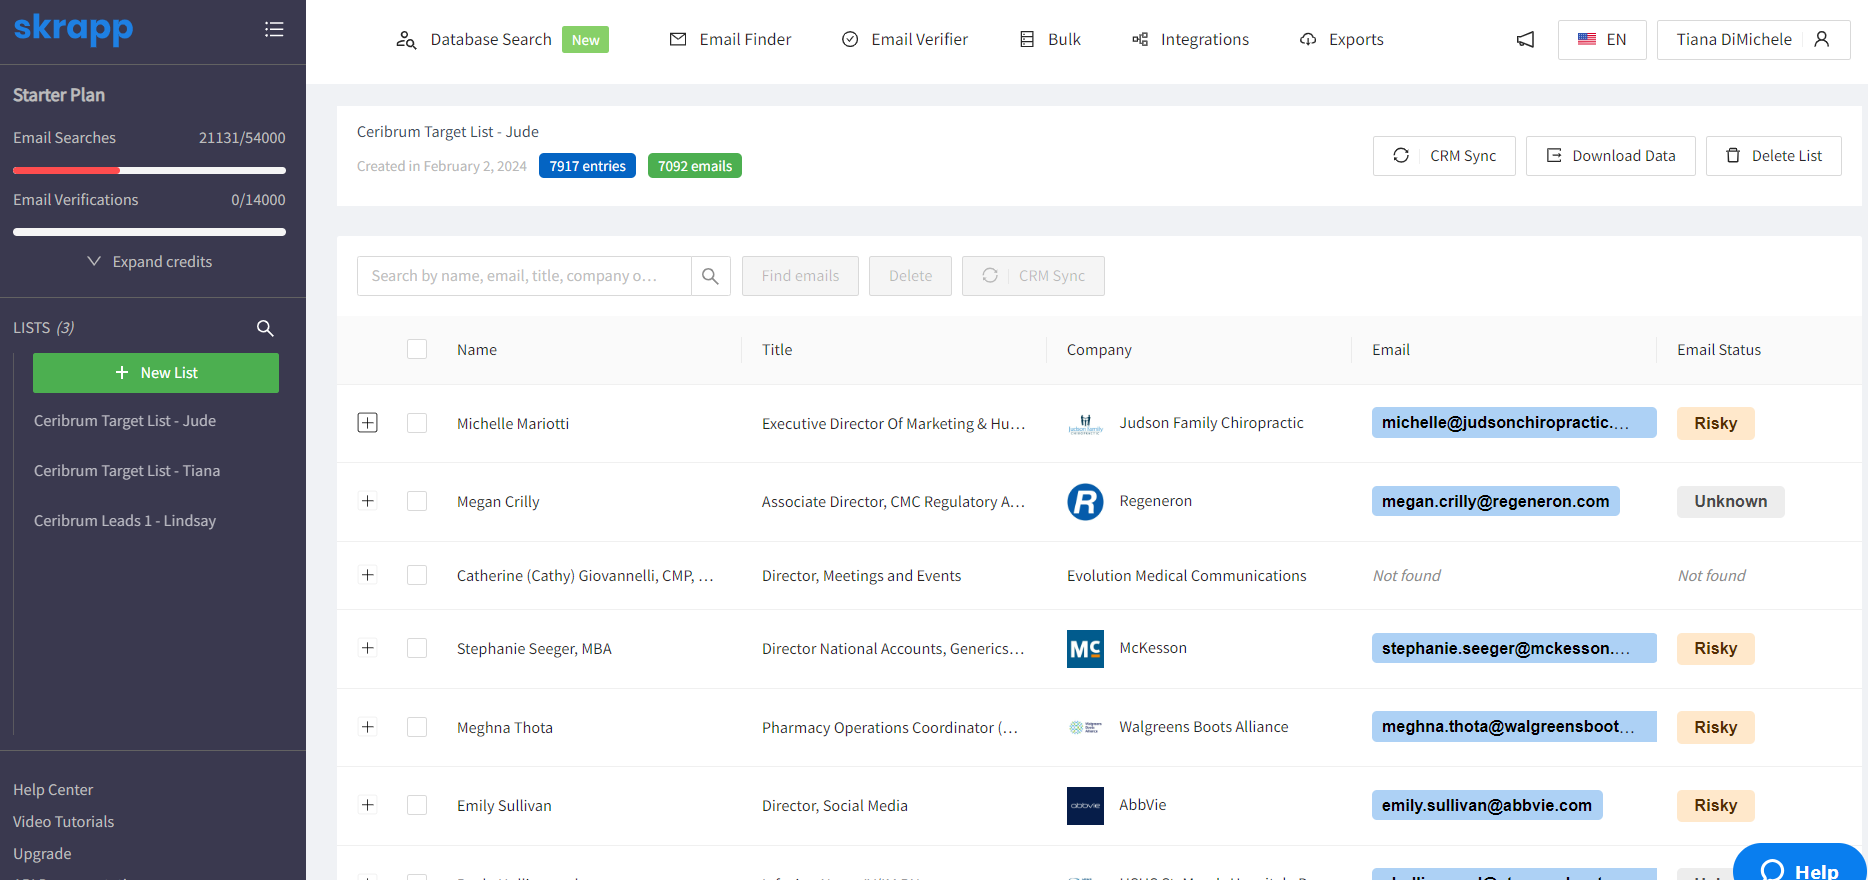Viewport: 1868px width, 880px height.
Task: Click the Email Searches usage progress bar
Action: pos(149,170)
